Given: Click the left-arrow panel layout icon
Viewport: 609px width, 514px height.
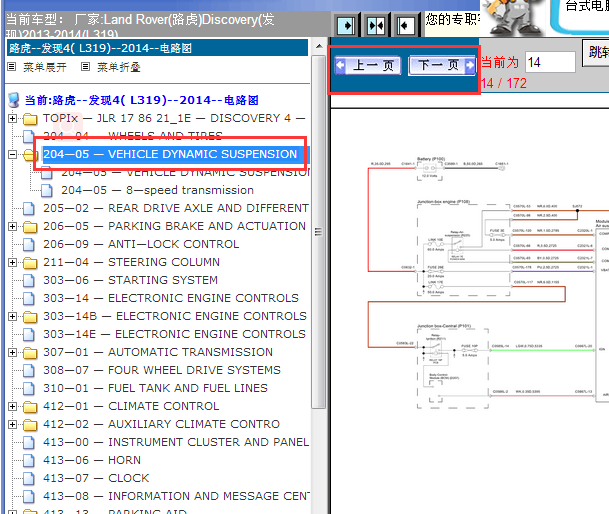Looking at the screenshot, I should click(x=406, y=26).
